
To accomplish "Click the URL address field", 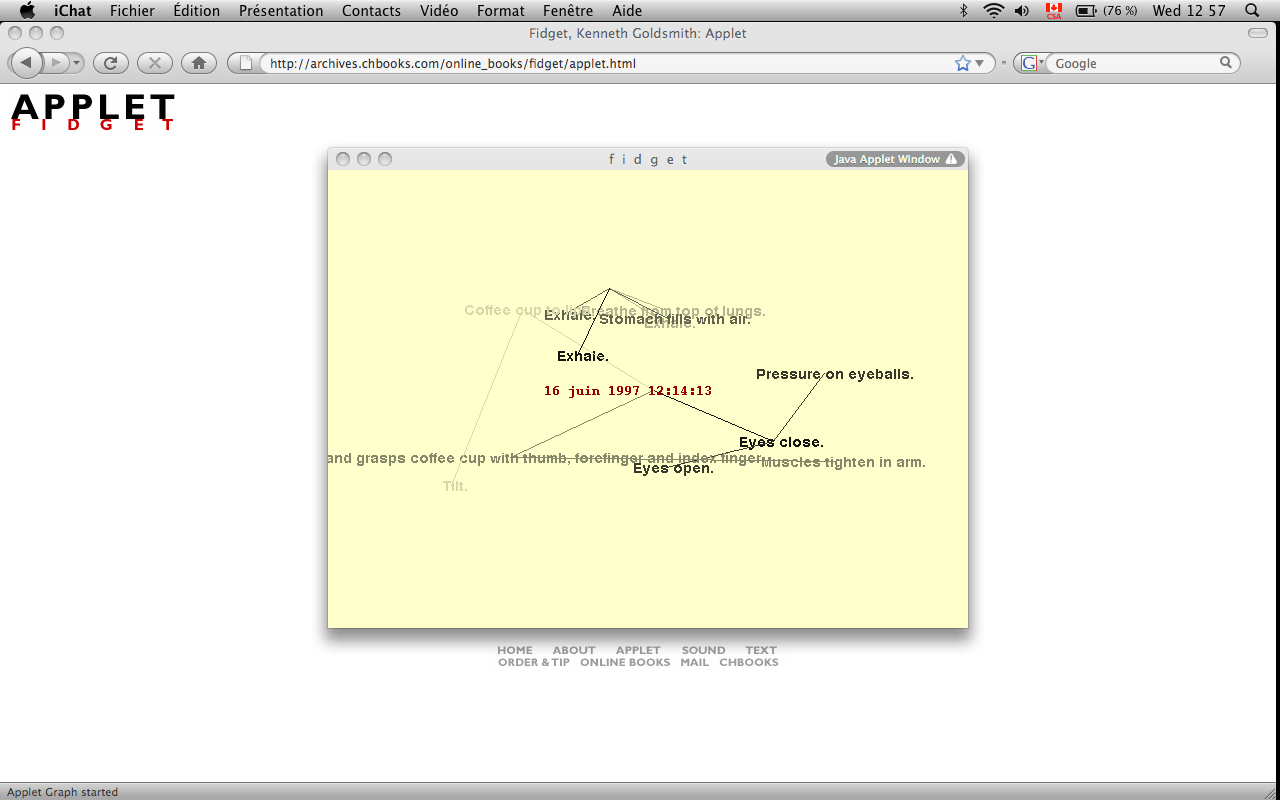I will click(606, 63).
